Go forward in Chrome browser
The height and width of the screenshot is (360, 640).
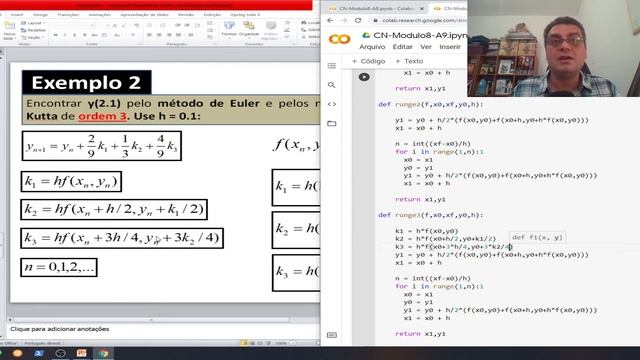point(344,20)
